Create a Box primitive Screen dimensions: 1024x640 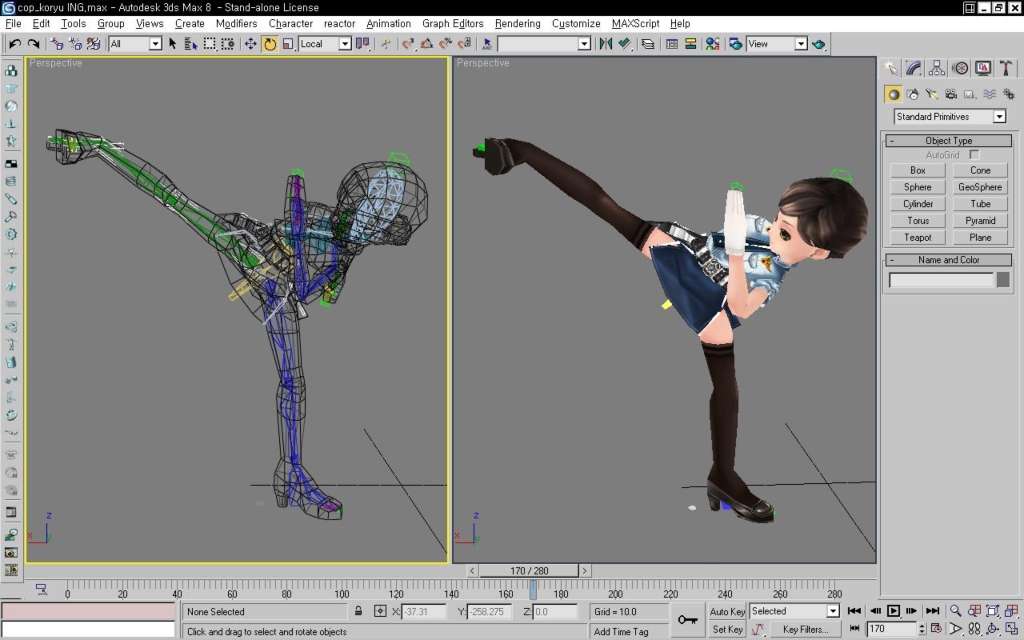(918, 170)
